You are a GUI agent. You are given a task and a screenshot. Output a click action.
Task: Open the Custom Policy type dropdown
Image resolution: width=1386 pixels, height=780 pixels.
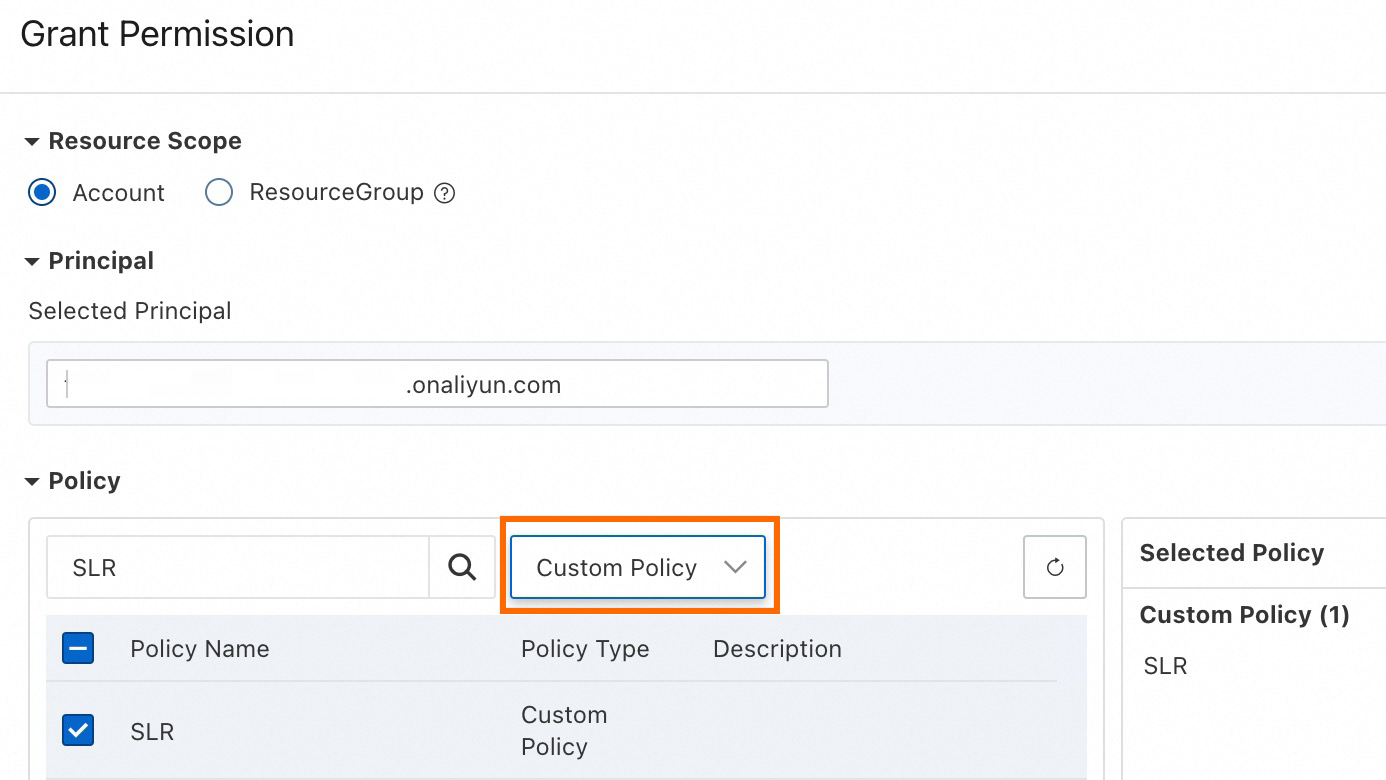(x=637, y=567)
